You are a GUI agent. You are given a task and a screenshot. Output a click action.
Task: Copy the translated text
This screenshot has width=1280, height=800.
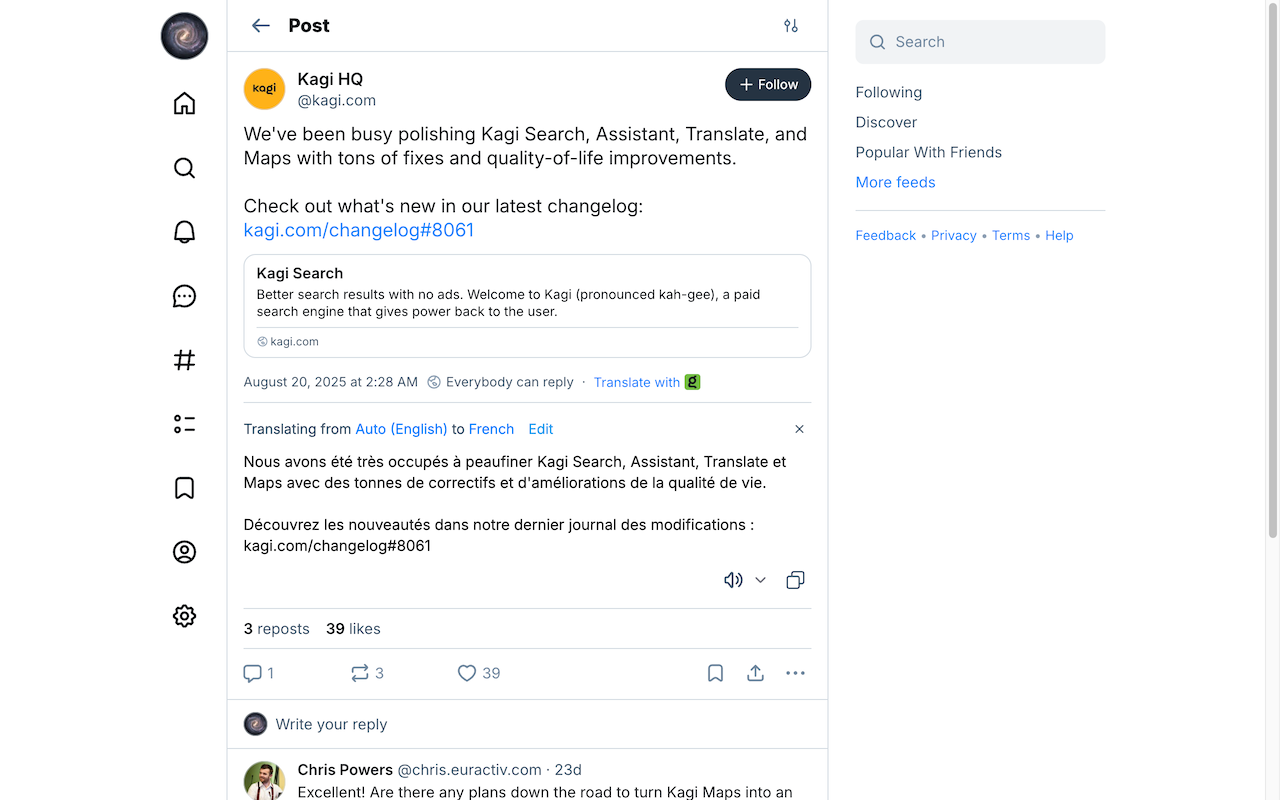795,580
